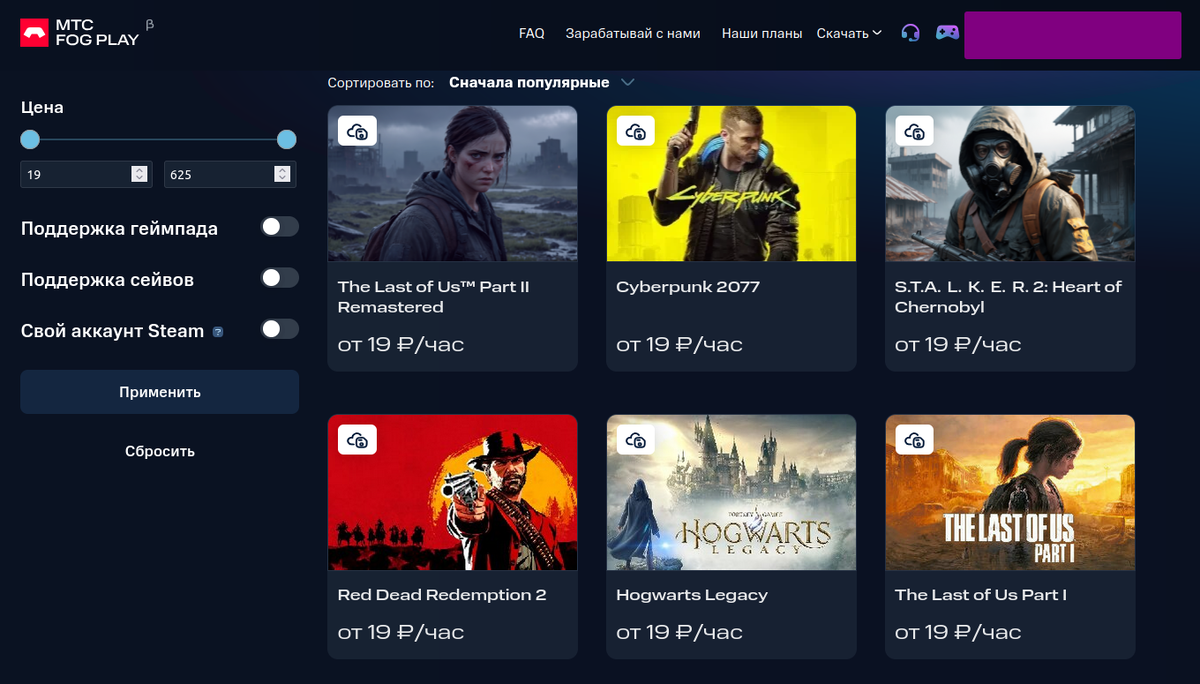Click cloud icon on The Last of Us Part I card
Screen dimensions: 1200x684
click(x=914, y=439)
